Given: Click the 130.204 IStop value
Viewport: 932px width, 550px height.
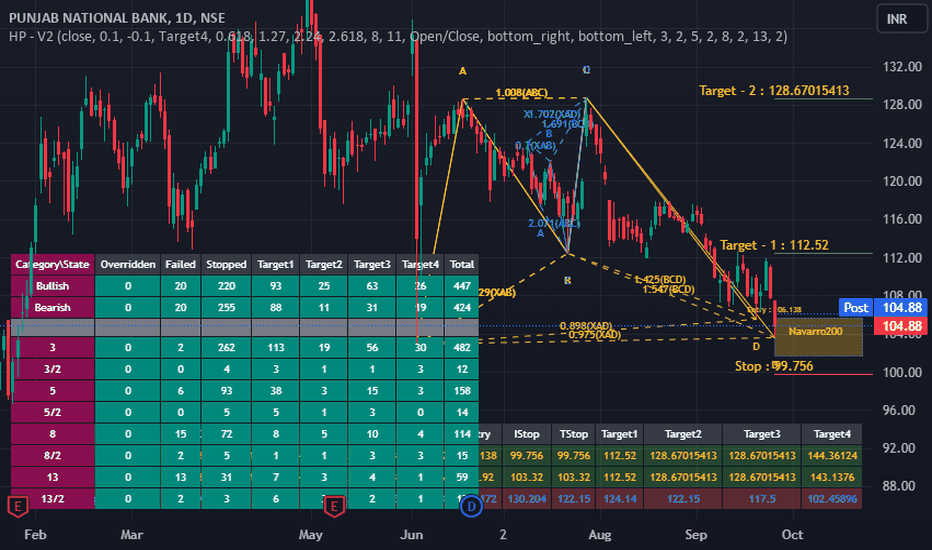Looking at the screenshot, I should (x=527, y=499).
